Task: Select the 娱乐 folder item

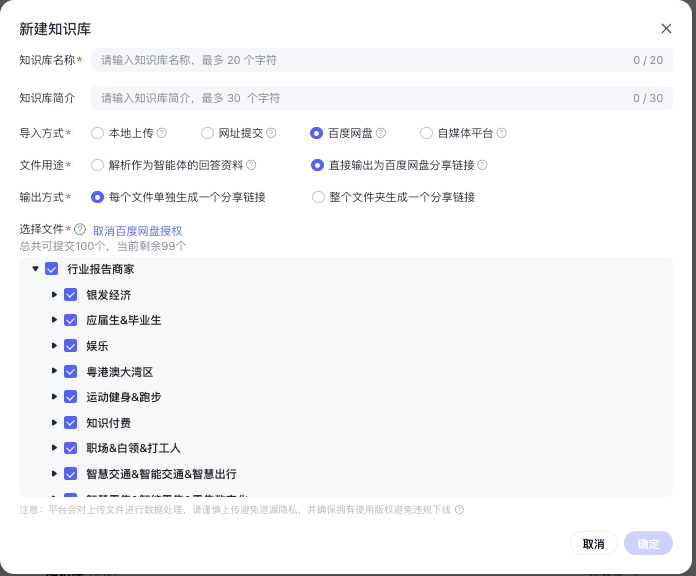Action: (97, 346)
